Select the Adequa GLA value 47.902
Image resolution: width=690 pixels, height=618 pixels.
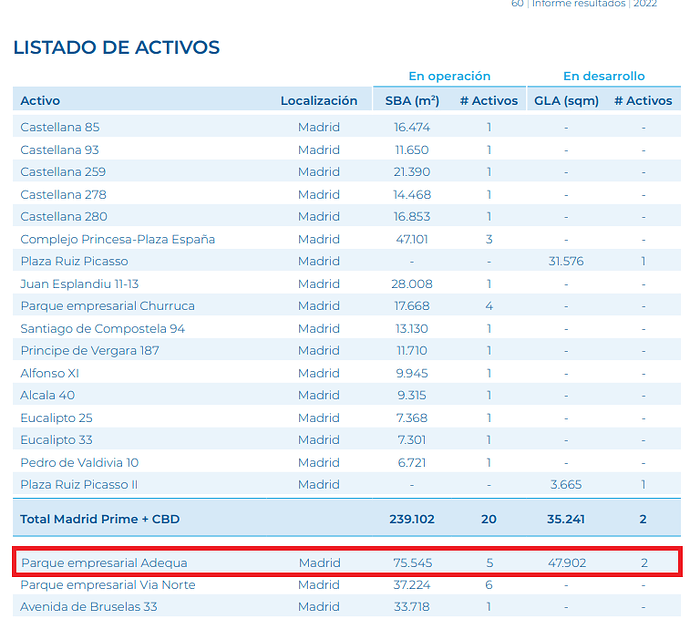tap(567, 563)
